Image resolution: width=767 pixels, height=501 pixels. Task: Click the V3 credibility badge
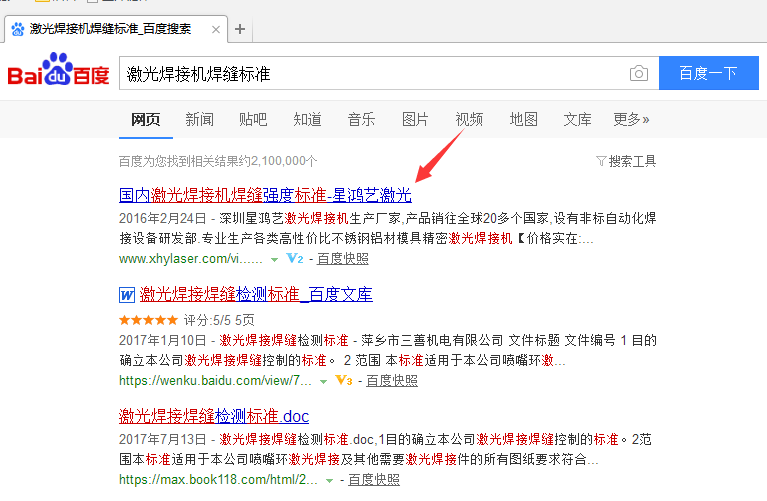click(x=344, y=380)
